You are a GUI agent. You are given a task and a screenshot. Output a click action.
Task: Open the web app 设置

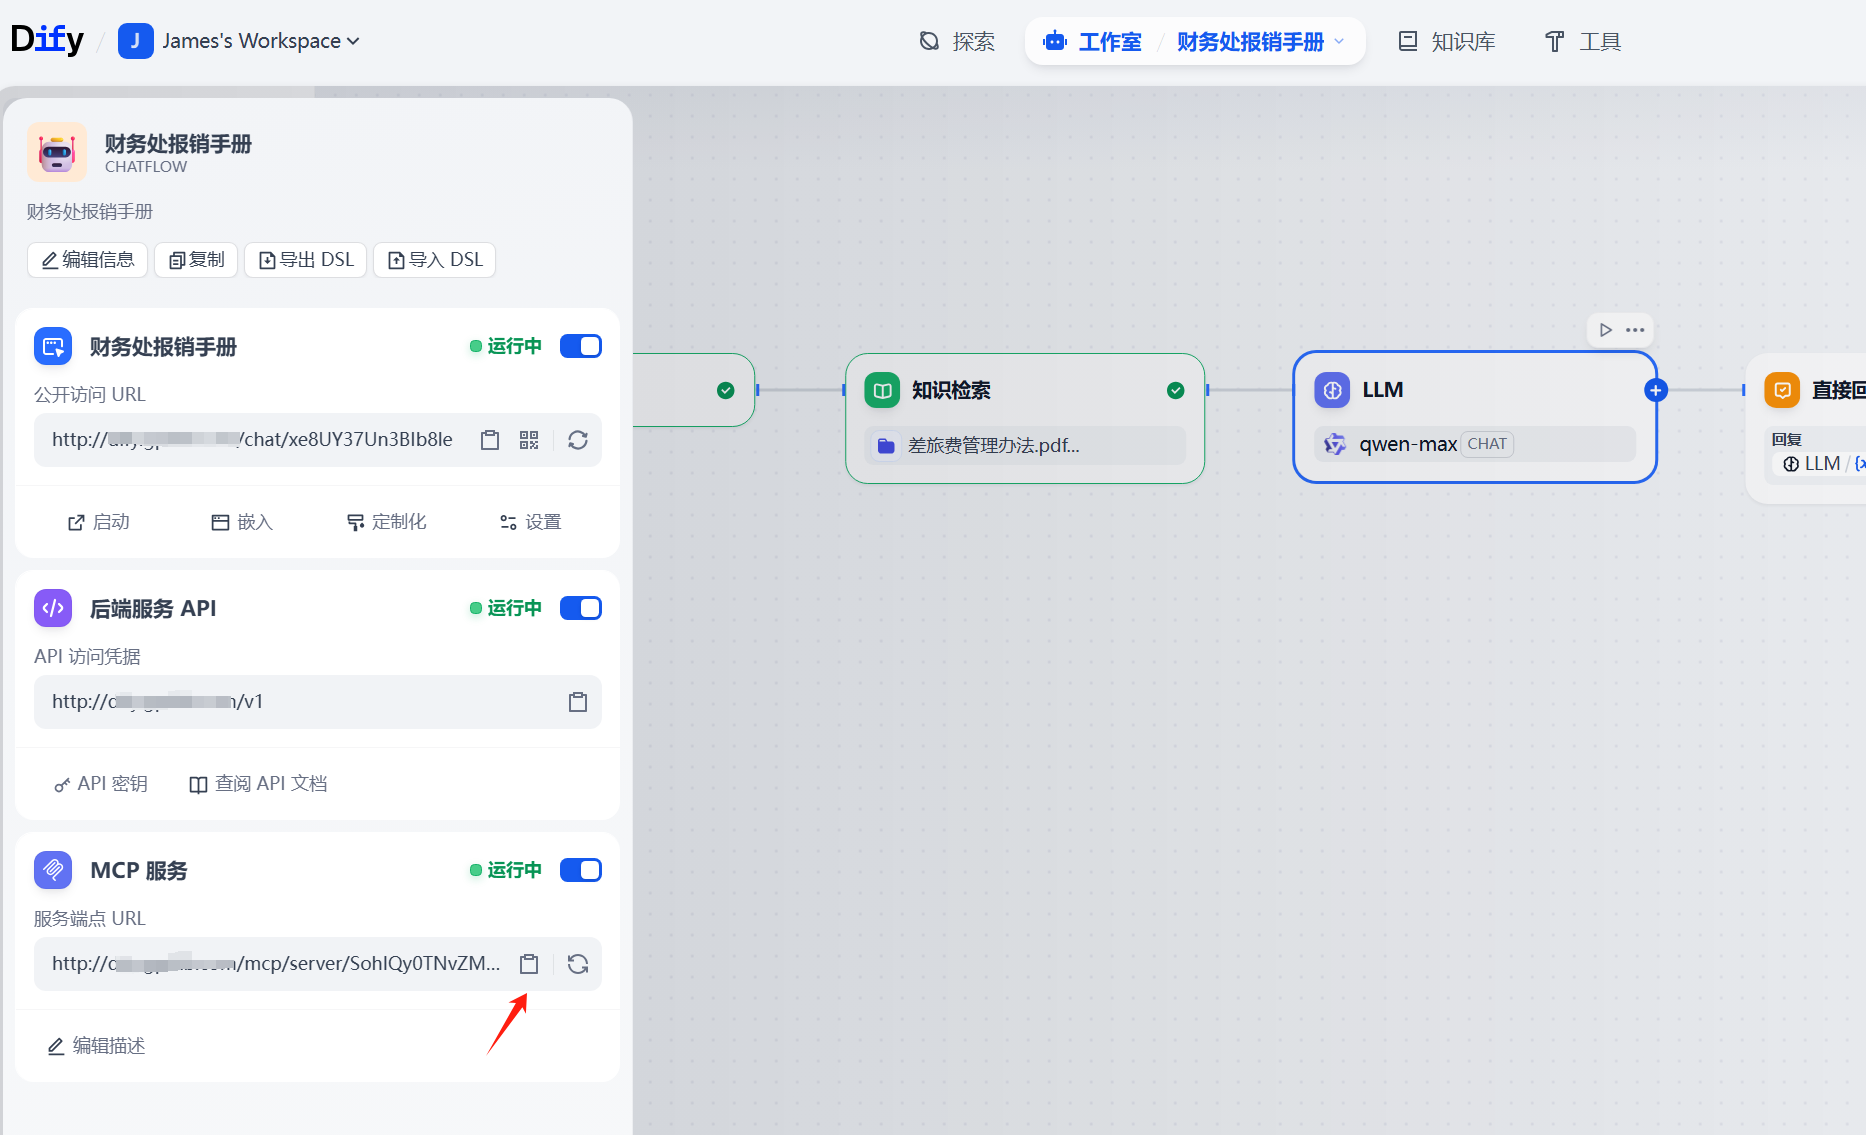531,522
